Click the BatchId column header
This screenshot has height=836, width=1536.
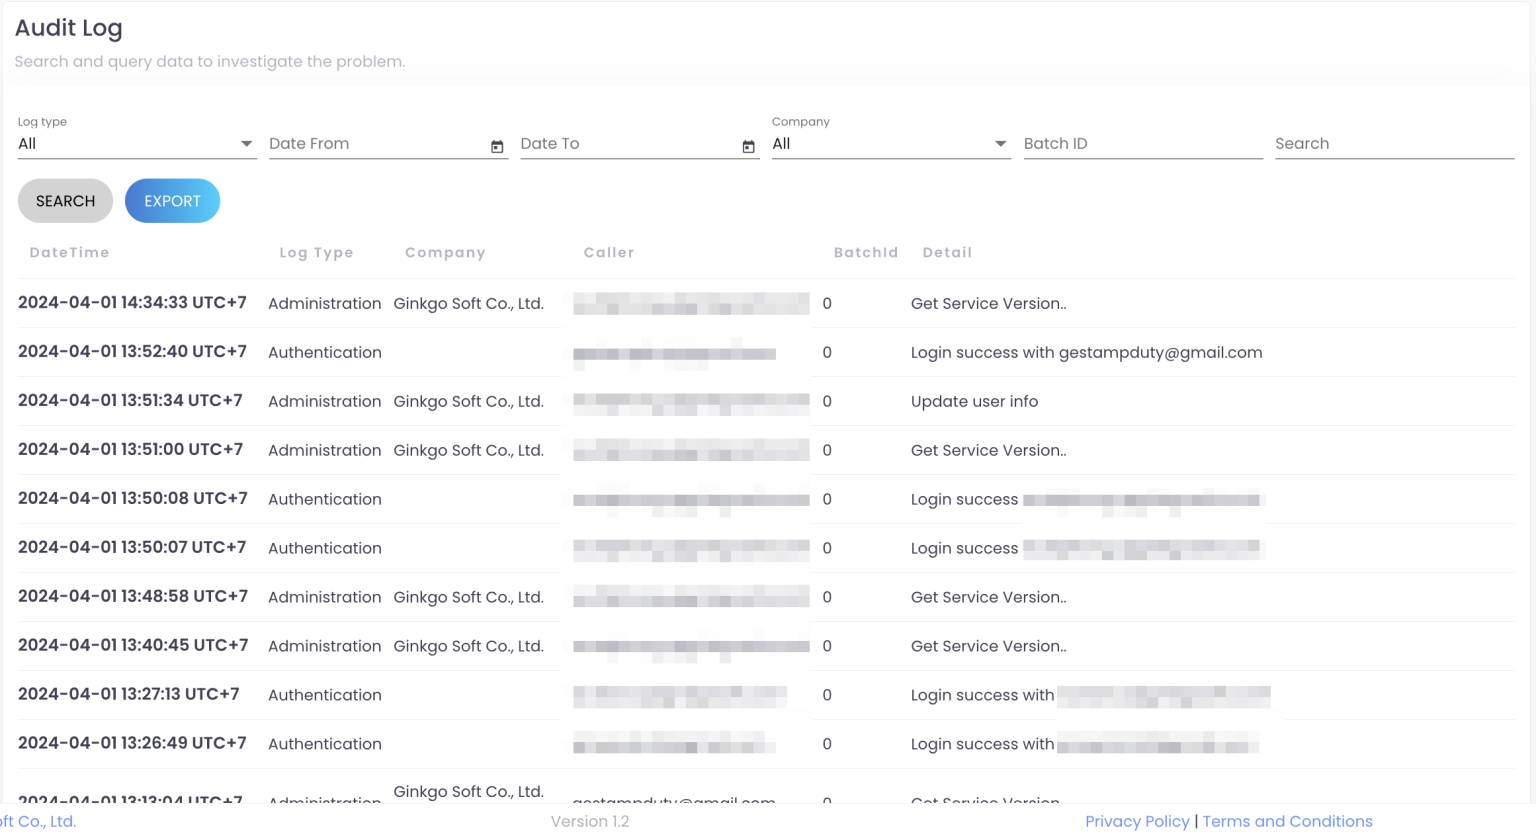click(866, 253)
